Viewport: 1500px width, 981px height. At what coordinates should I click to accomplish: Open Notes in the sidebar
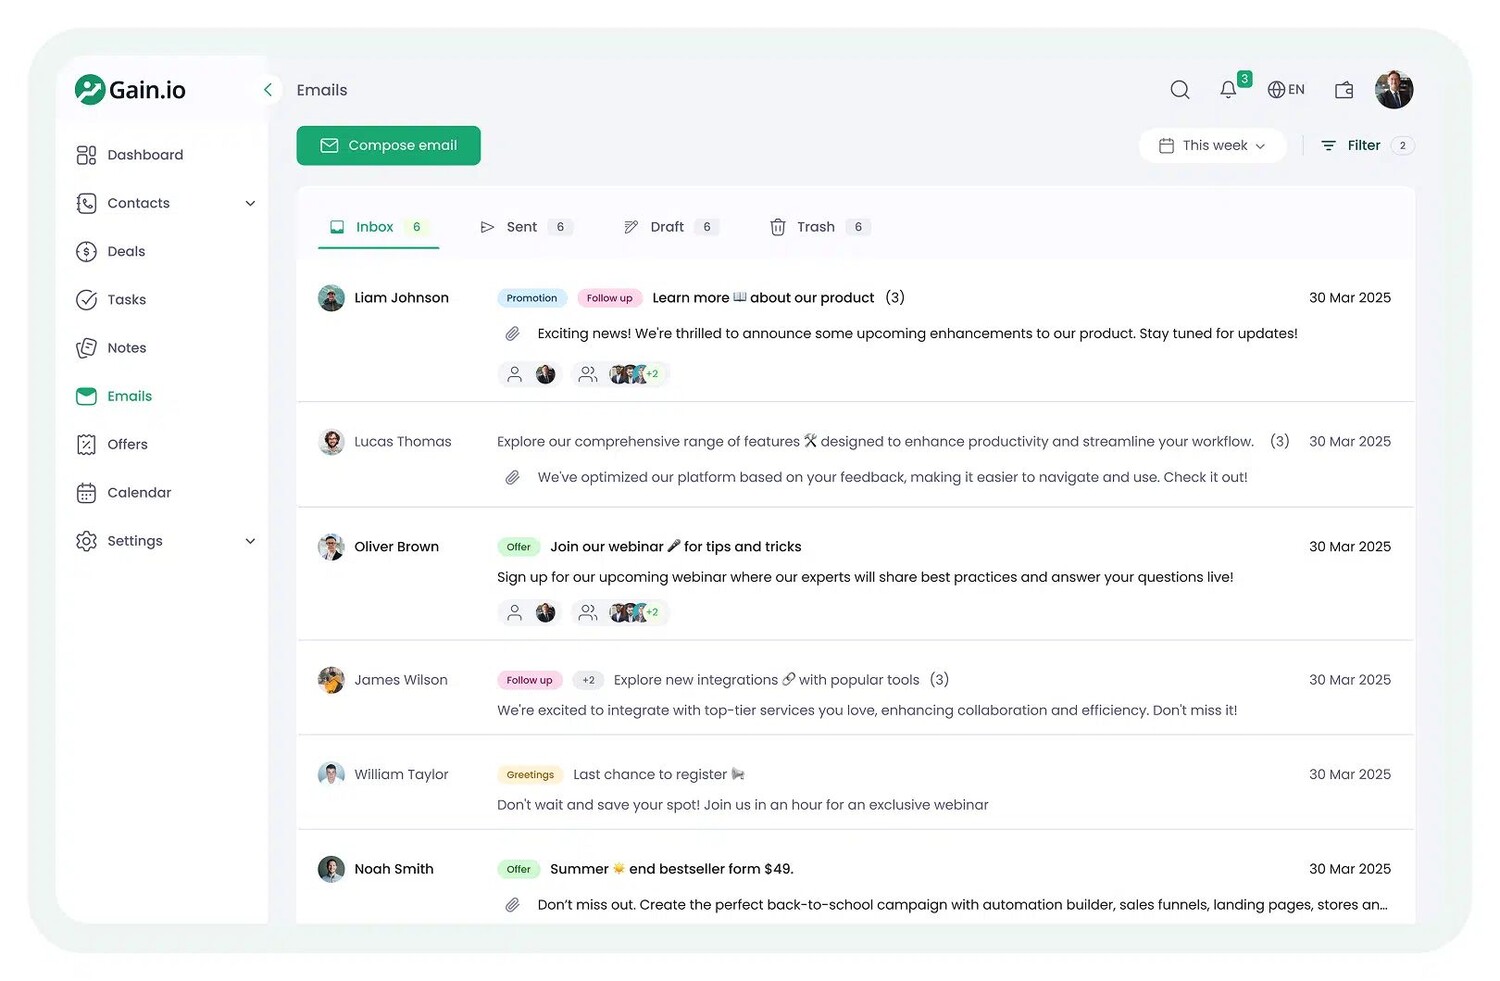pos(126,348)
